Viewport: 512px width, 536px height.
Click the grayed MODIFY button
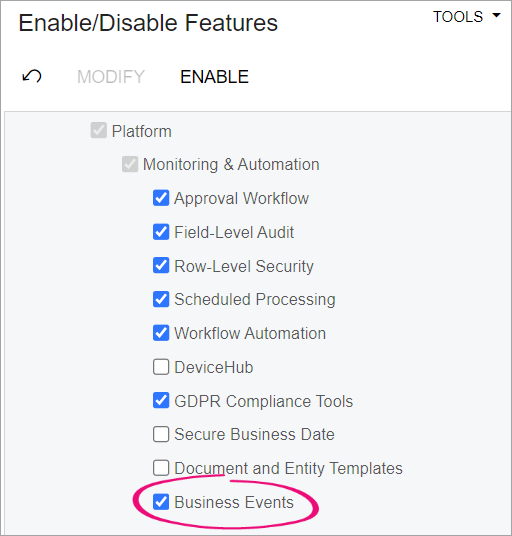111,77
